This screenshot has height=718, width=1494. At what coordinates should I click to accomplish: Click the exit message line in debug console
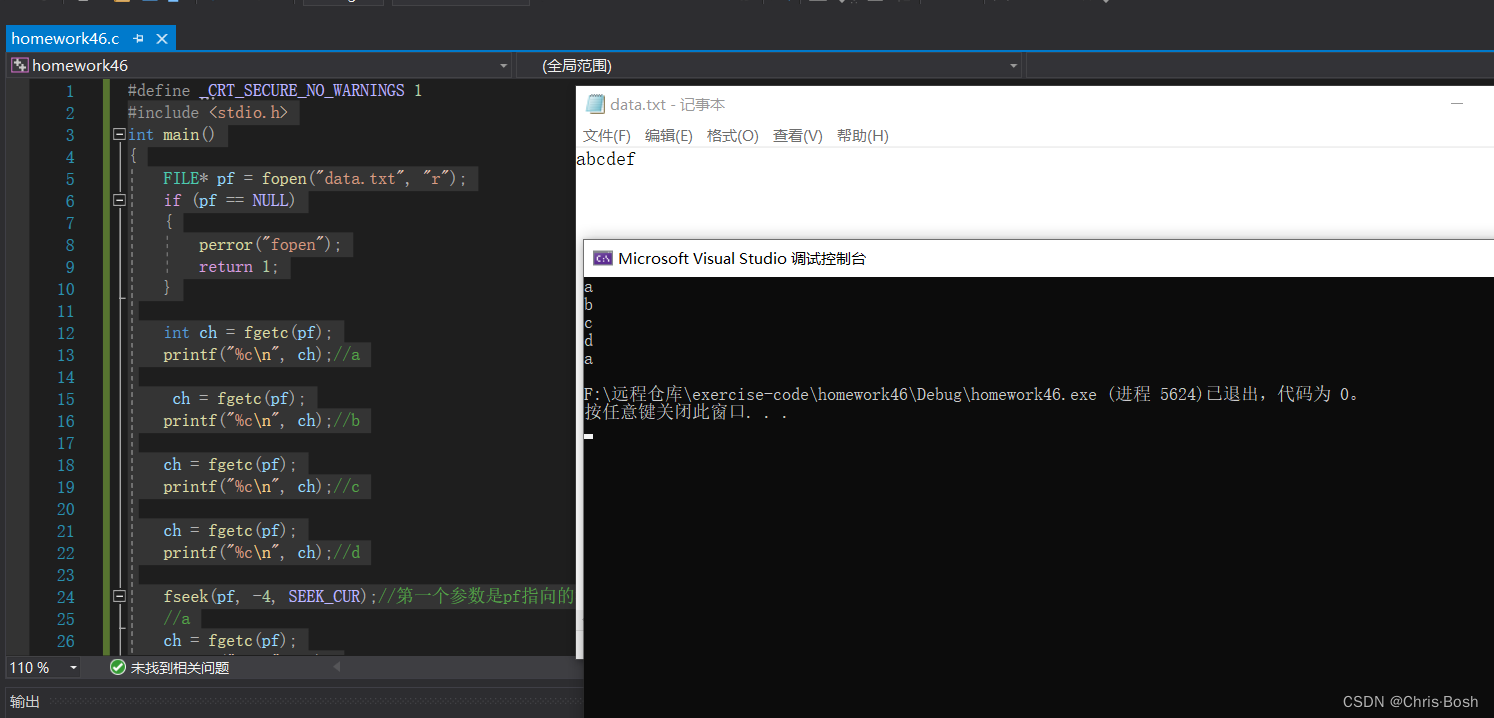point(973,394)
